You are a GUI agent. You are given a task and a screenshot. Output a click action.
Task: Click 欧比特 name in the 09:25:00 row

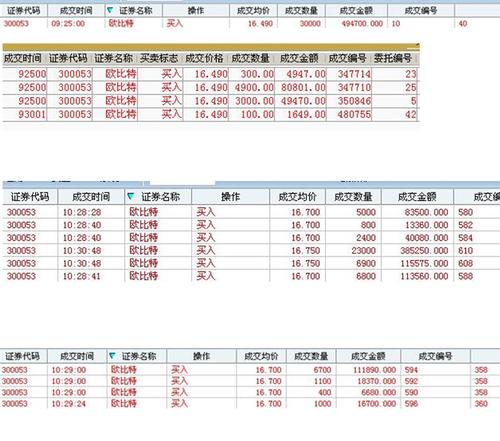click(121, 23)
